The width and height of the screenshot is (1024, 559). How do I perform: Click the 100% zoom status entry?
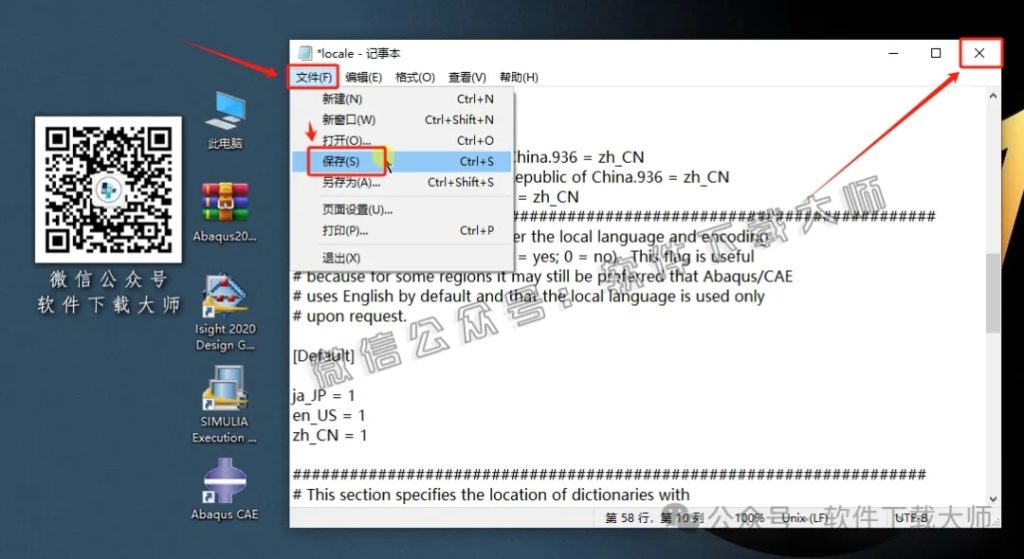pyautogui.click(x=750, y=519)
